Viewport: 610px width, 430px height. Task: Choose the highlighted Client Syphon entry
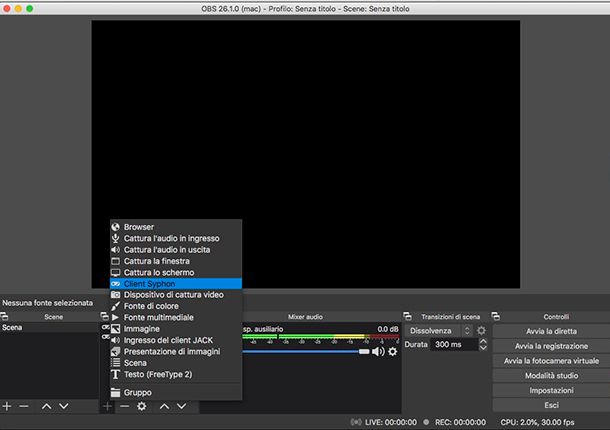pyautogui.click(x=176, y=284)
